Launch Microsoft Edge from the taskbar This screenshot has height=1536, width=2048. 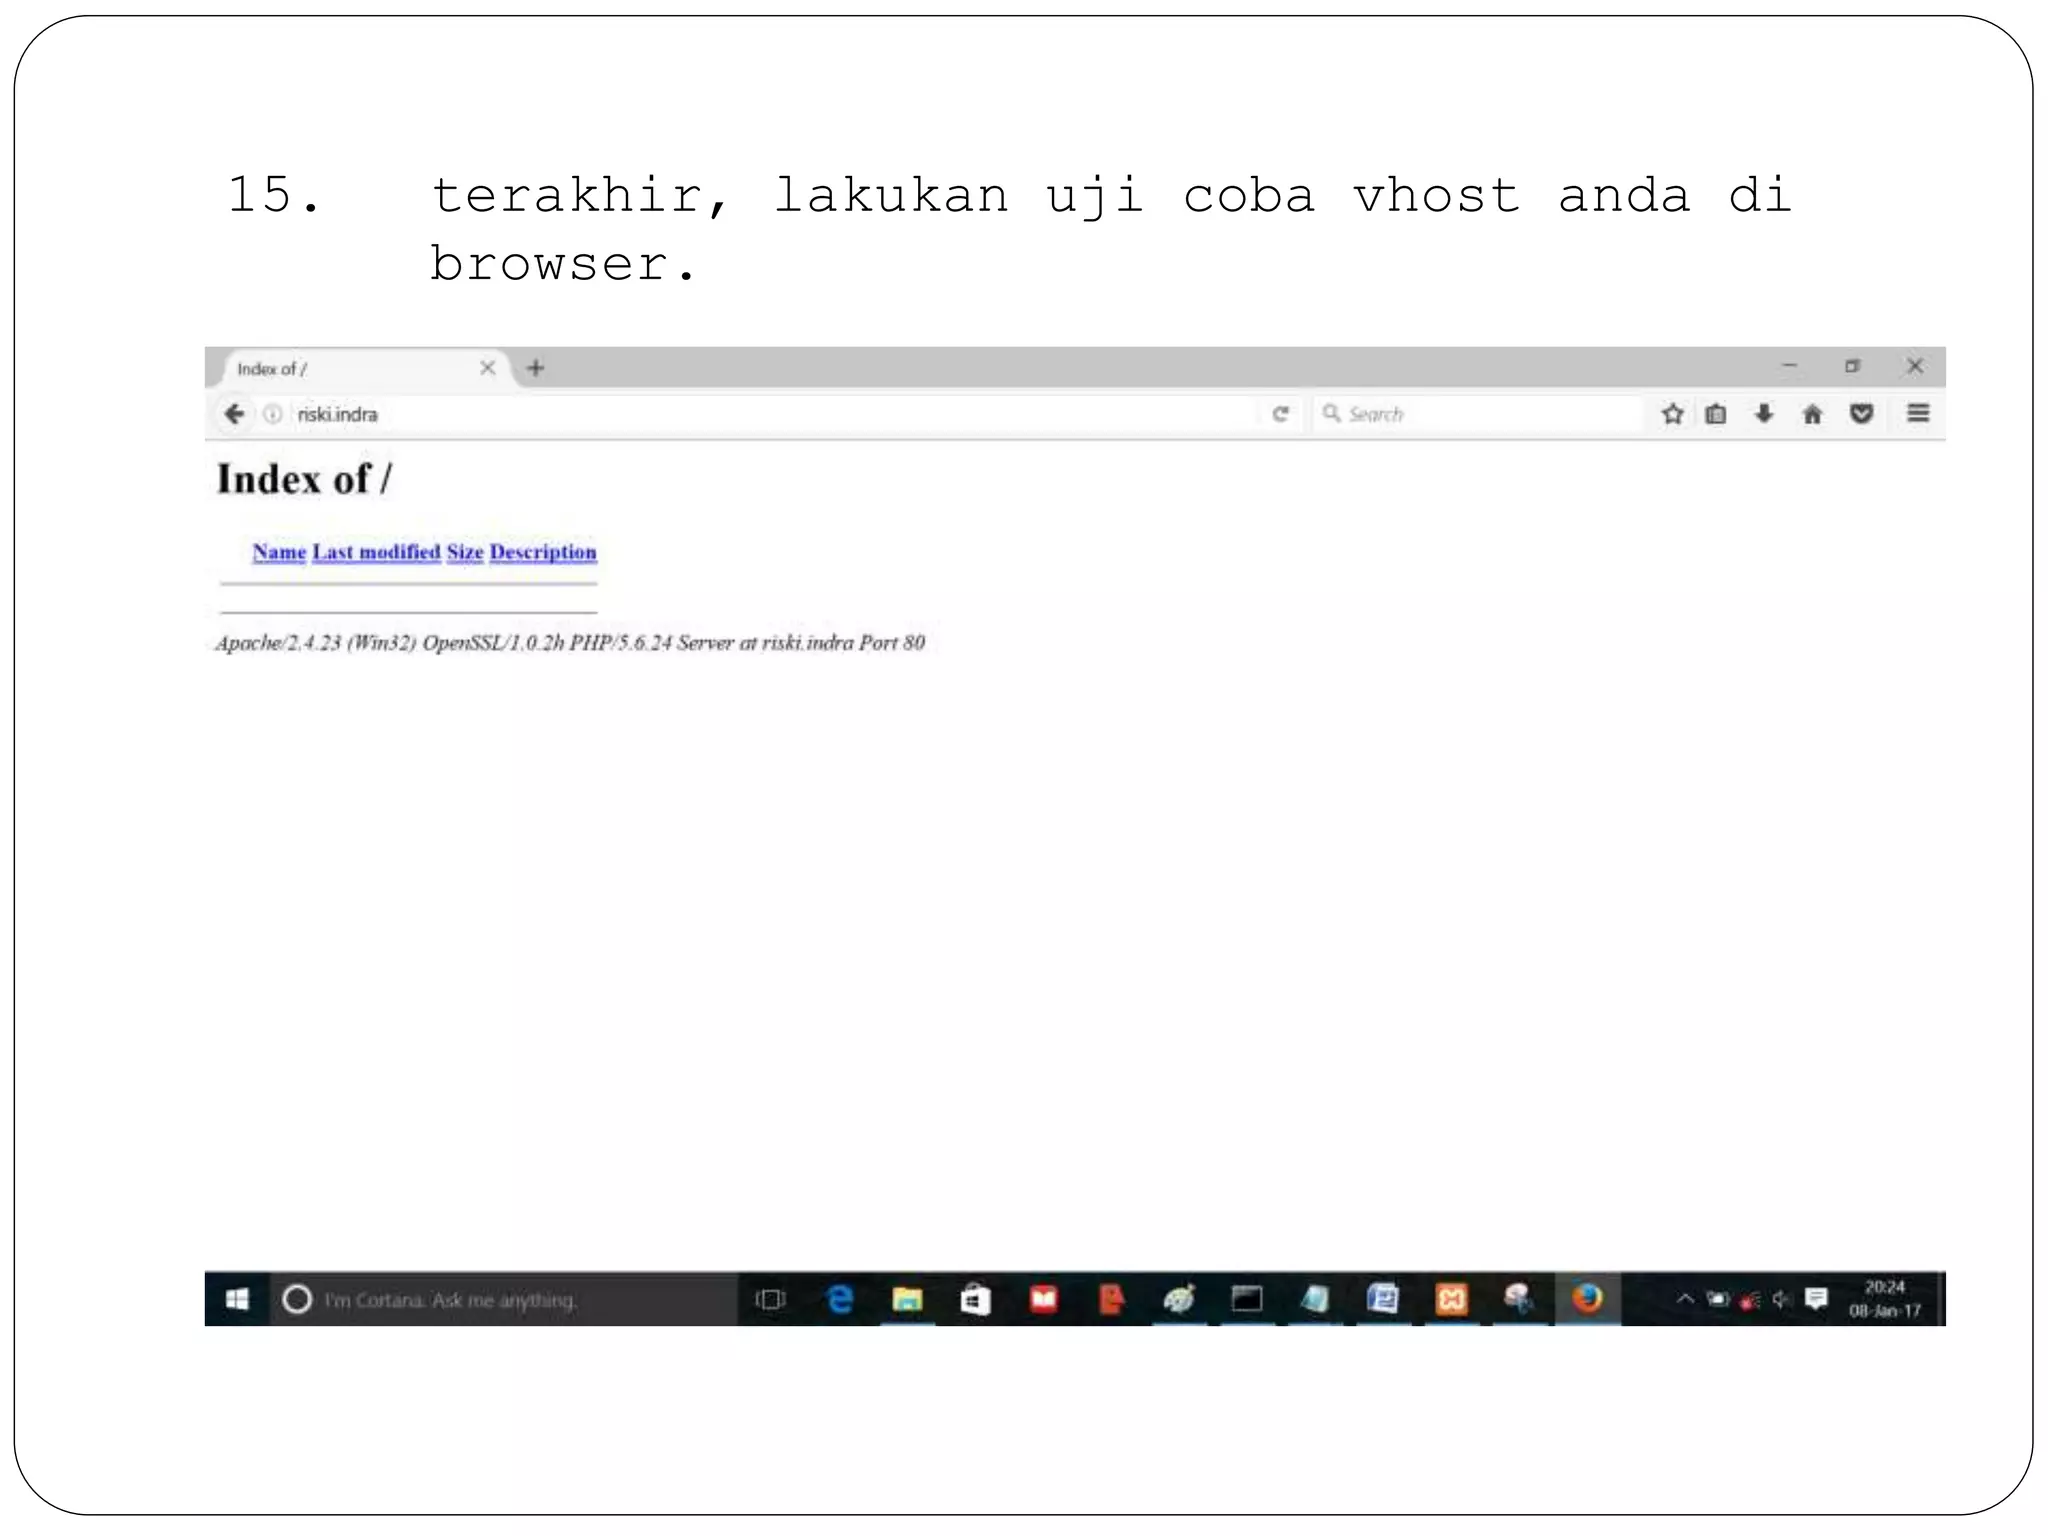pyautogui.click(x=840, y=1299)
